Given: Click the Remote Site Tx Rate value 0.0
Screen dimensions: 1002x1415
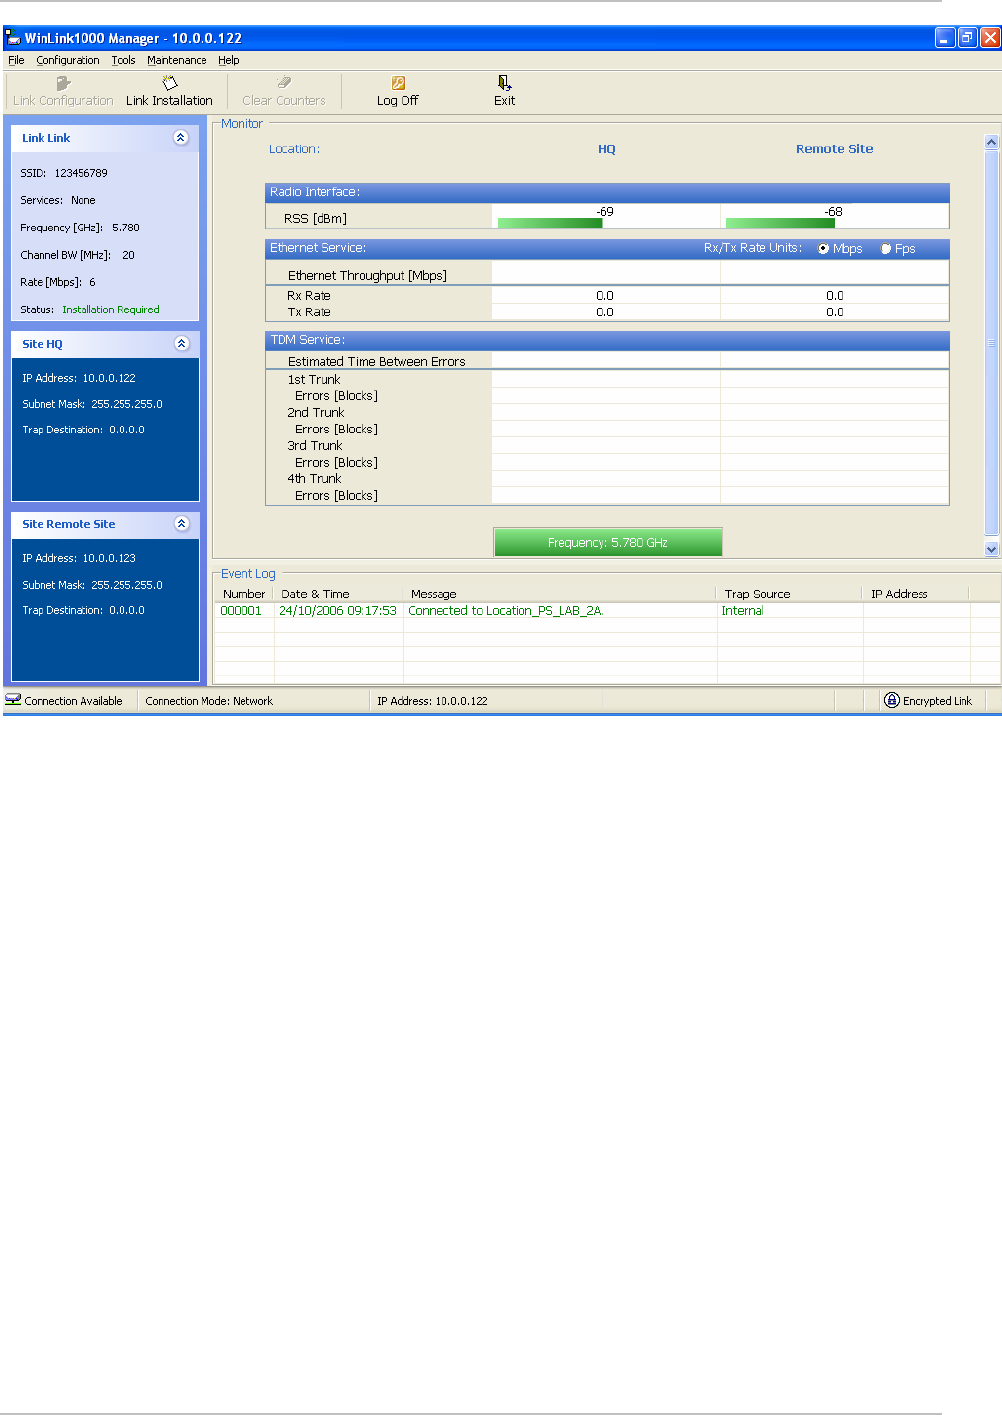Looking at the screenshot, I should tap(835, 313).
